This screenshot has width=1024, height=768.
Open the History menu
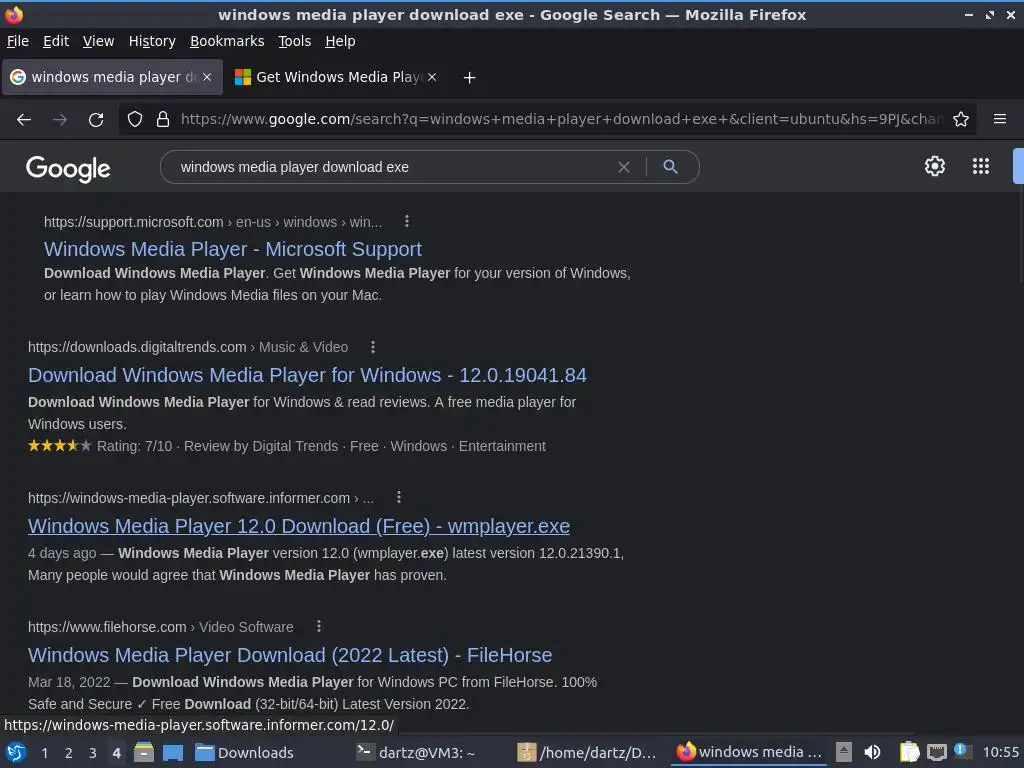tap(152, 41)
